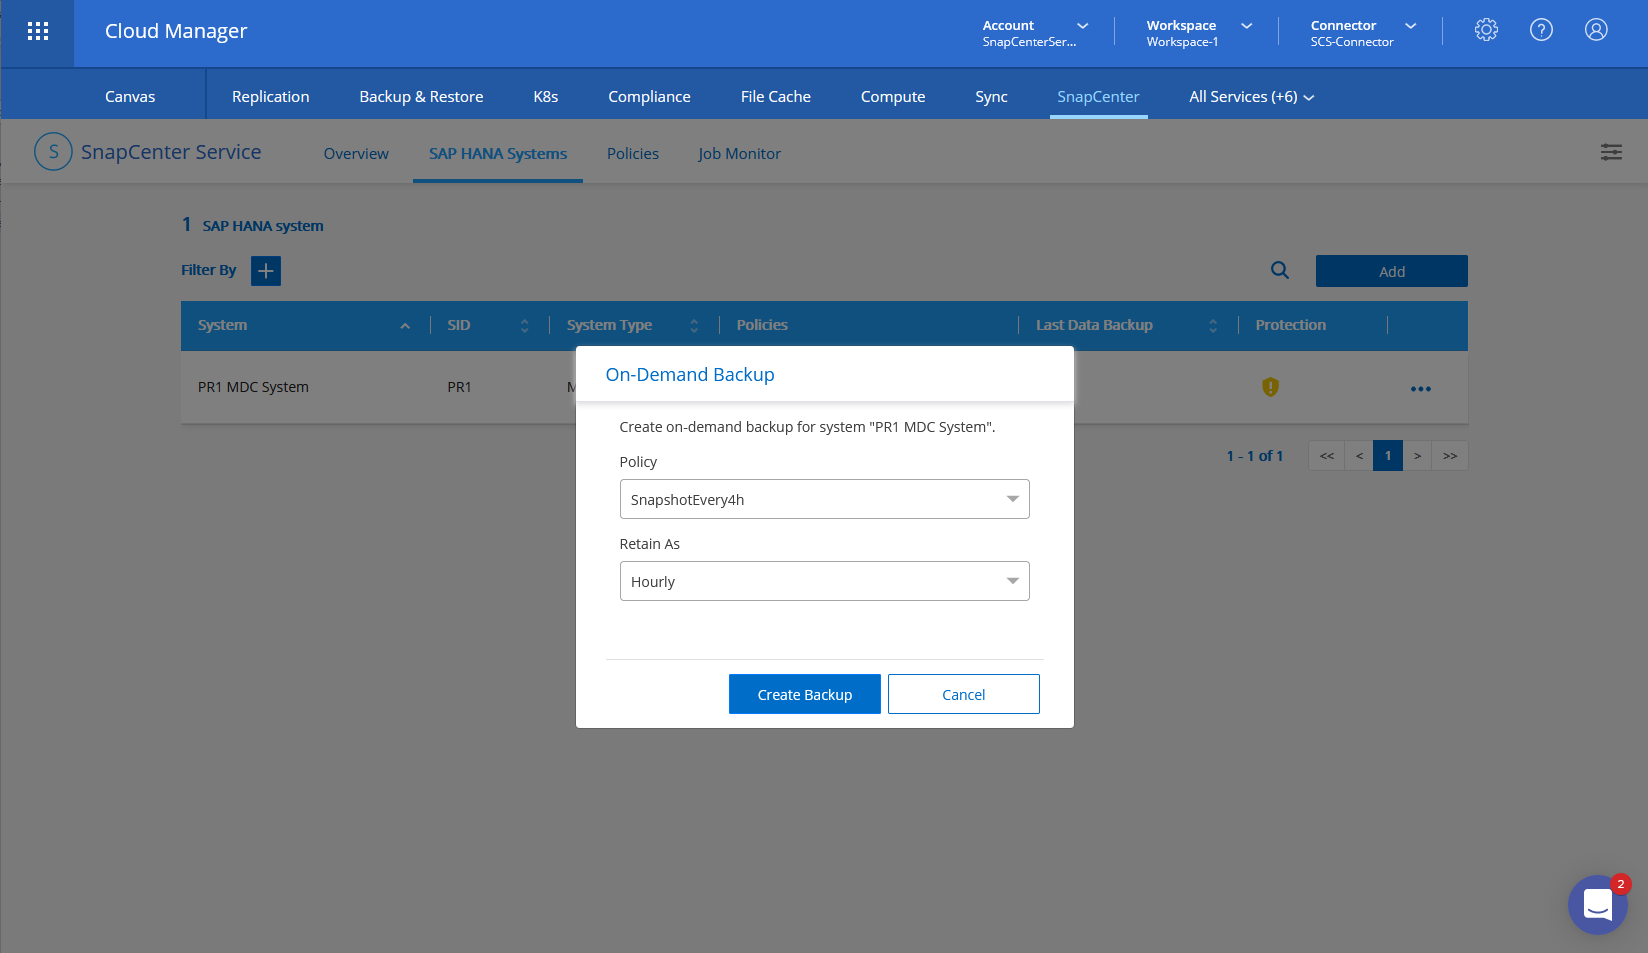Viewport: 1648px width, 953px height.
Task: Open the help question mark icon
Action: click(x=1541, y=30)
